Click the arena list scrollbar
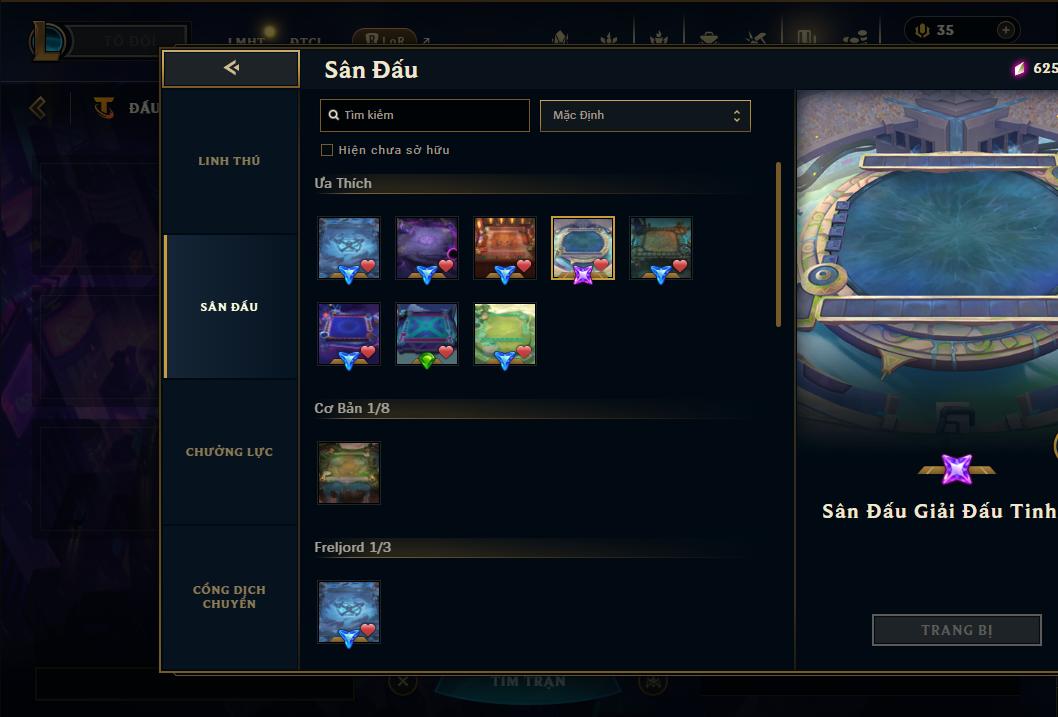This screenshot has width=1058, height=717. pyautogui.click(x=778, y=244)
